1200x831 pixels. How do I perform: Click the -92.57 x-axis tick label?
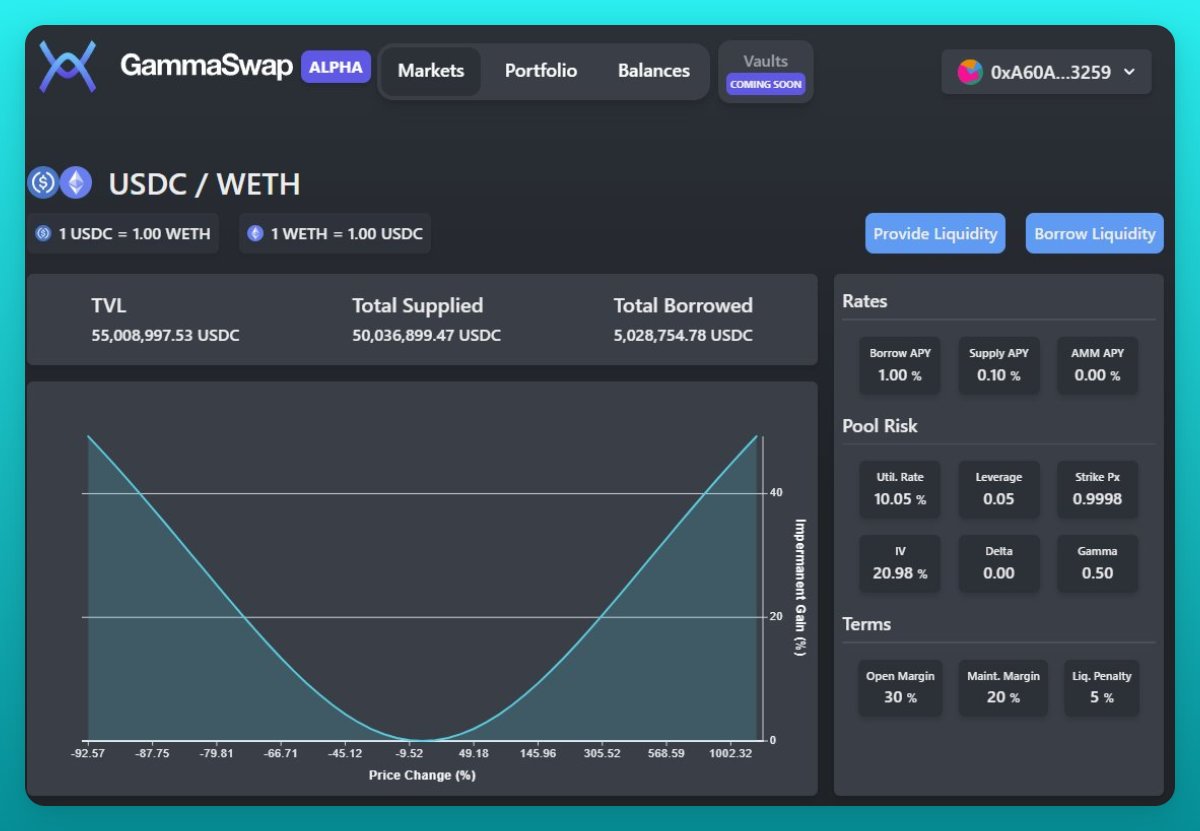89,754
